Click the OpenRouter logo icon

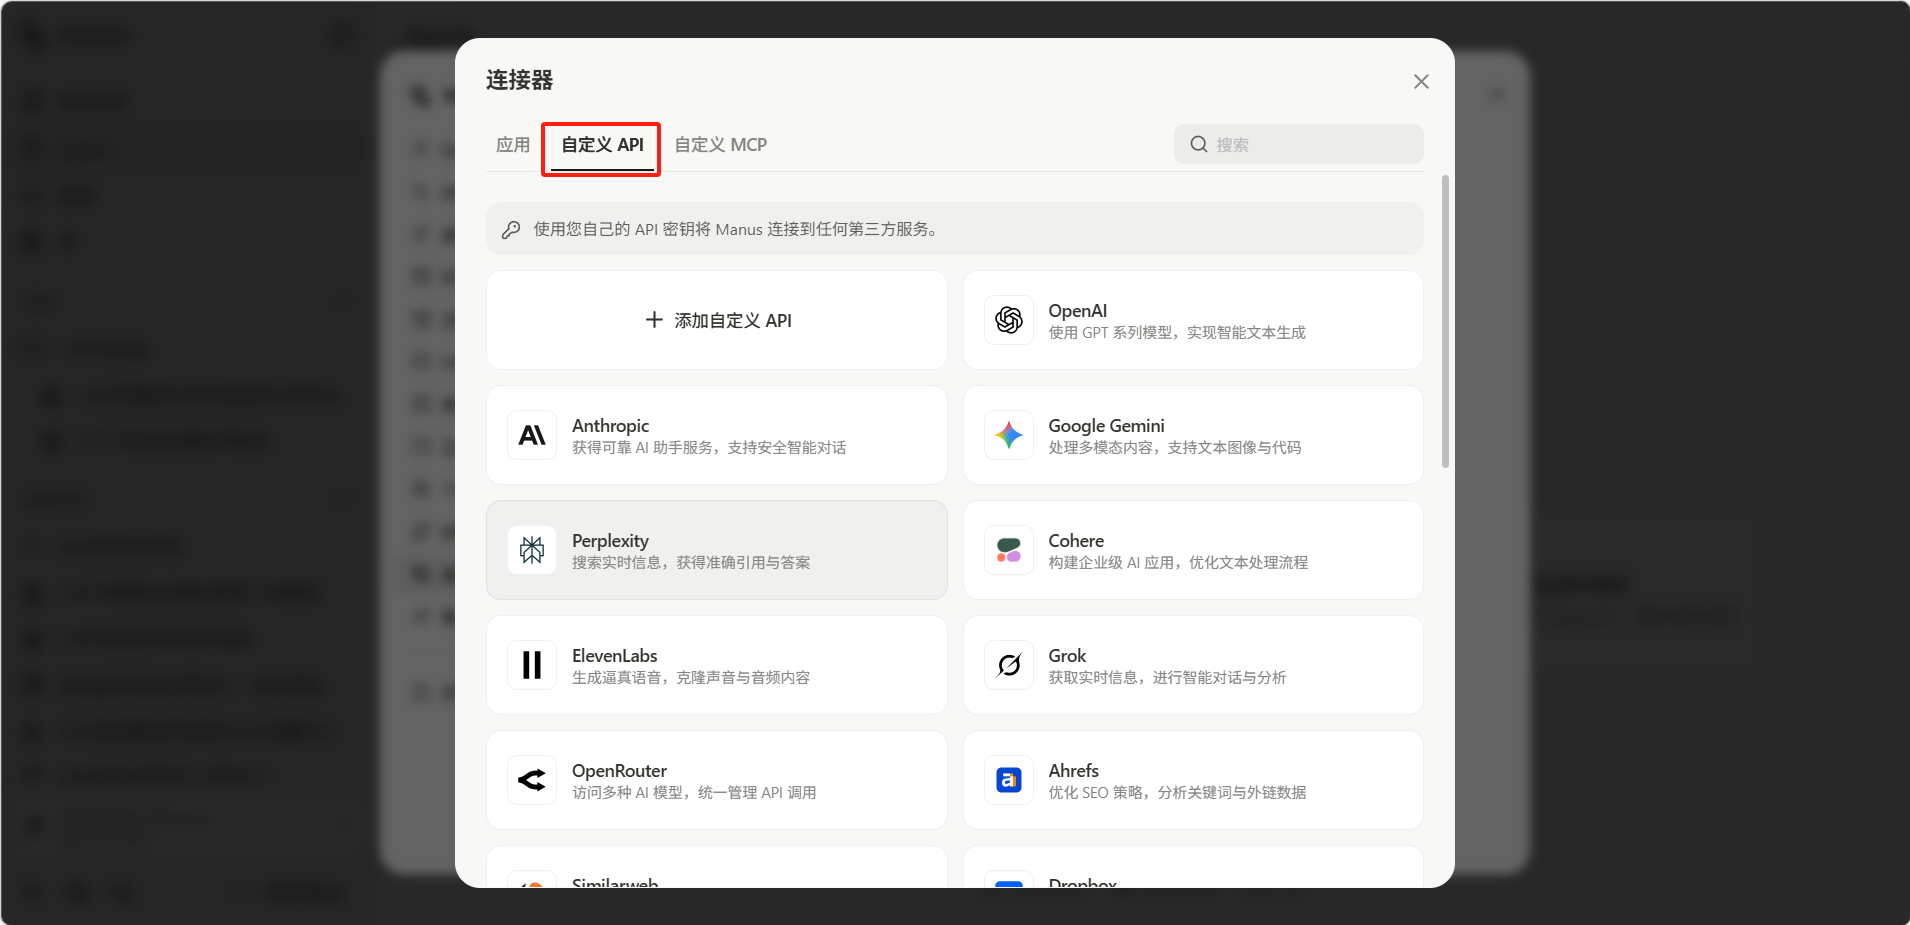(532, 780)
